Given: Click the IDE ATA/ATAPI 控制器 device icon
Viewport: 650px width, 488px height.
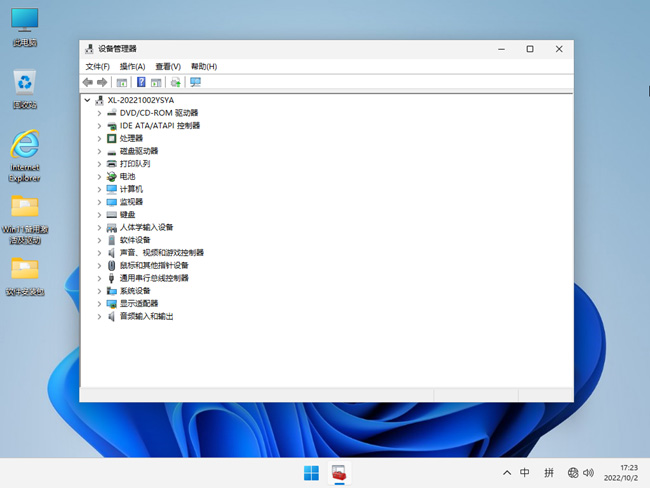Looking at the screenshot, I should 112,126.
